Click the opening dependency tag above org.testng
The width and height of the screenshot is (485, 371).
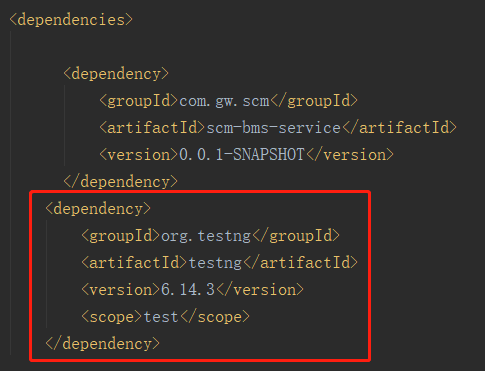98,209
